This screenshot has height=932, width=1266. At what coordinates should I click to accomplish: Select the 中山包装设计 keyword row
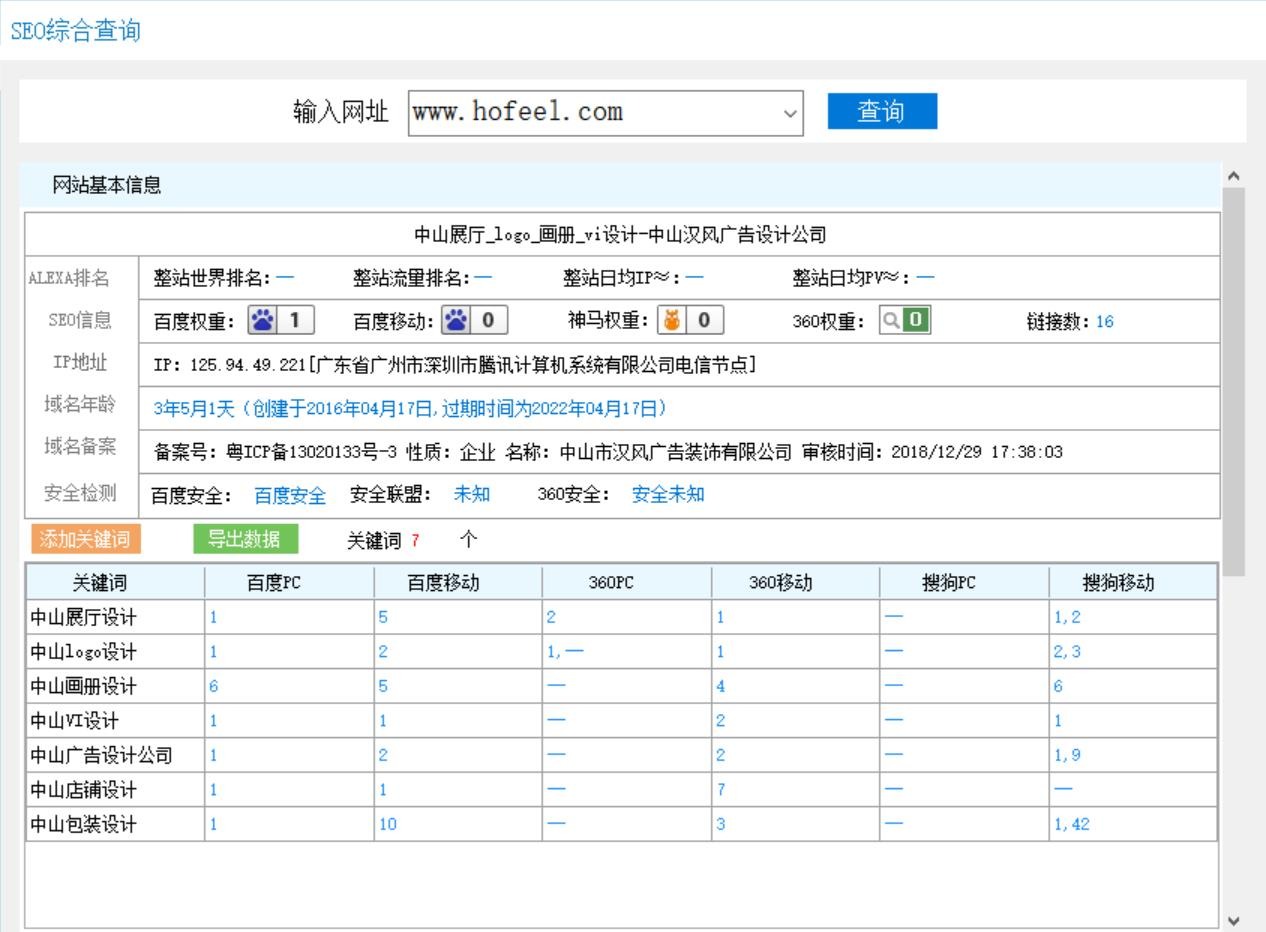[83, 824]
